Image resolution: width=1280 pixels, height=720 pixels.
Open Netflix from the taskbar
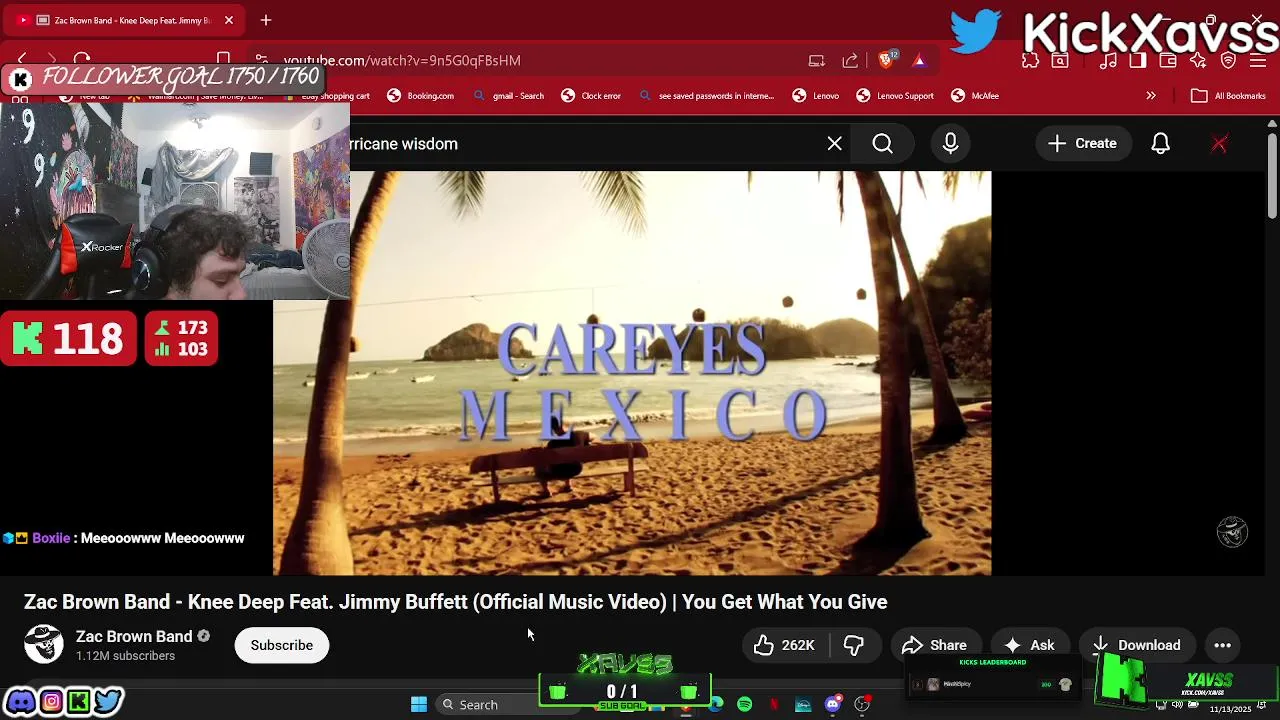pos(773,705)
